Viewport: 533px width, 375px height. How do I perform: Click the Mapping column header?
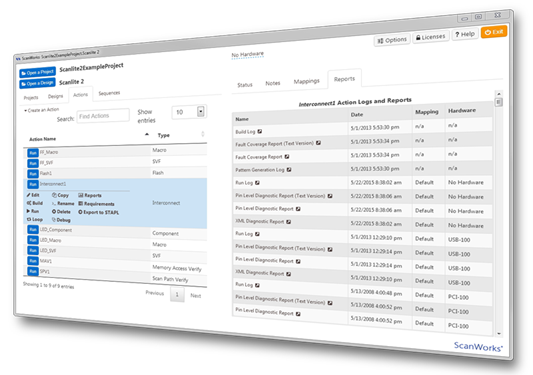pos(427,112)
